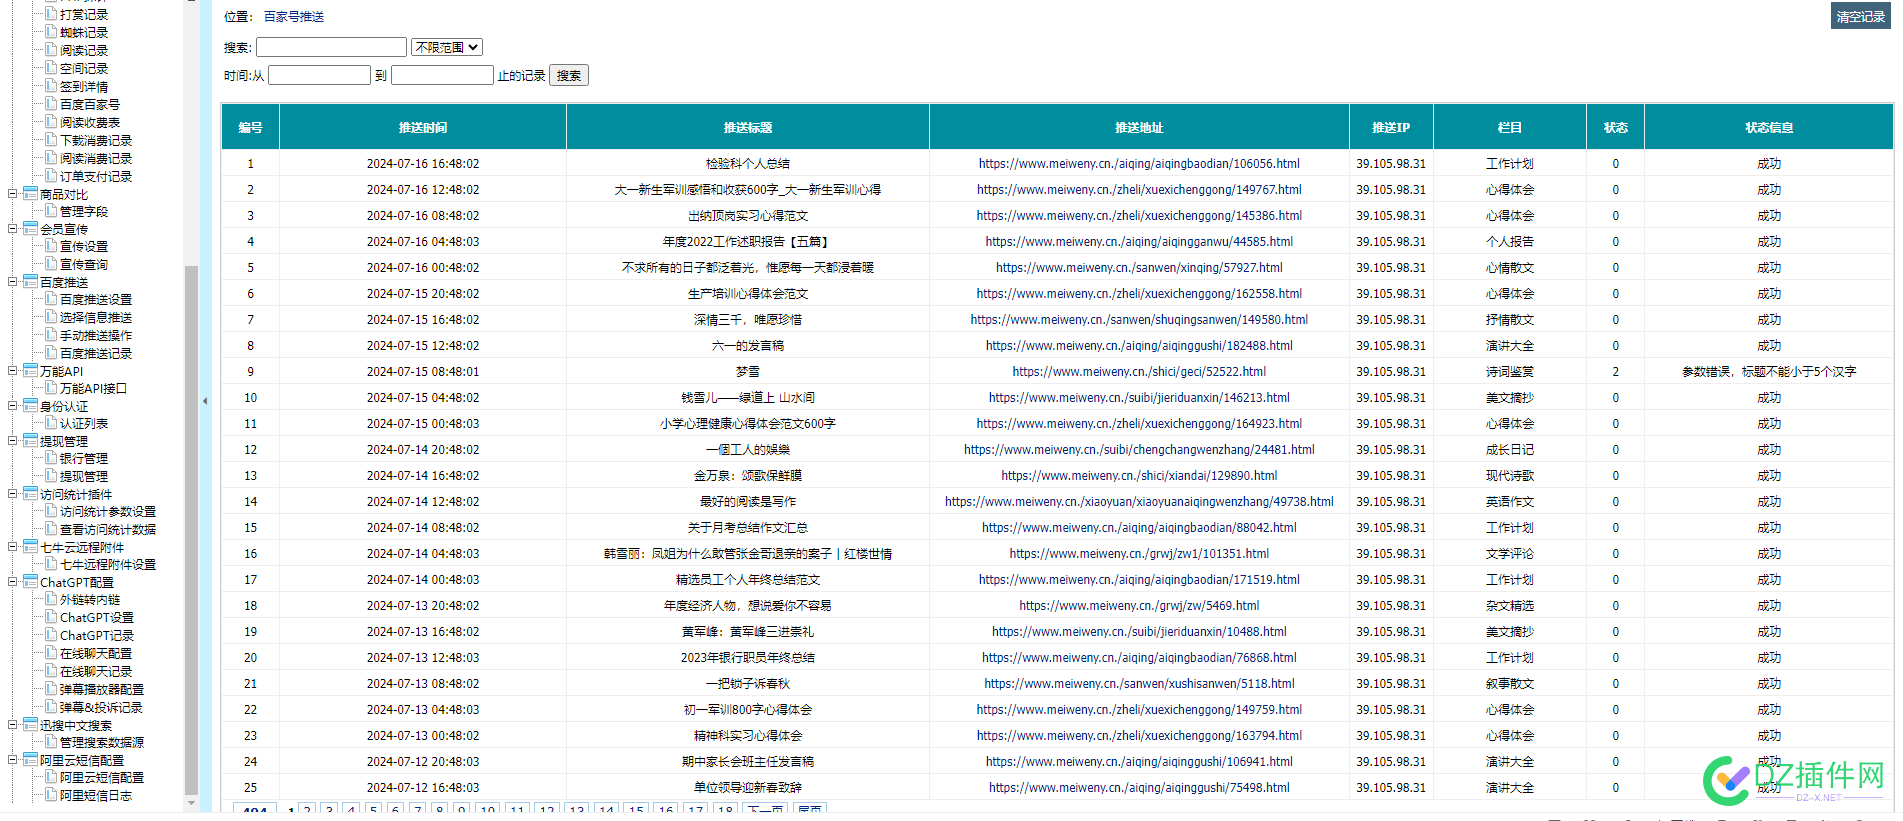Image resolution: width=1903 pixels, height=821 pixels.
Task: Click the 推送时间 column header
Action: point(423,127)
